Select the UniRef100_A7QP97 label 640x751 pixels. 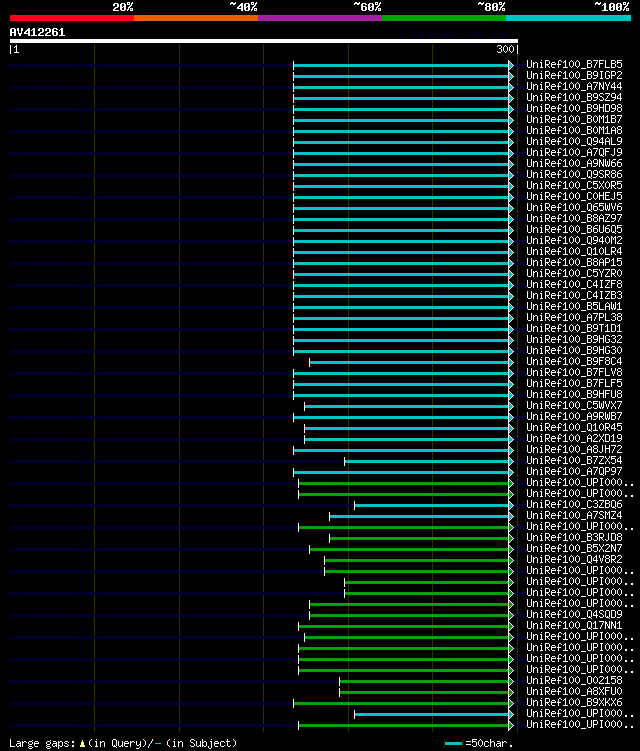coord(574,472)
